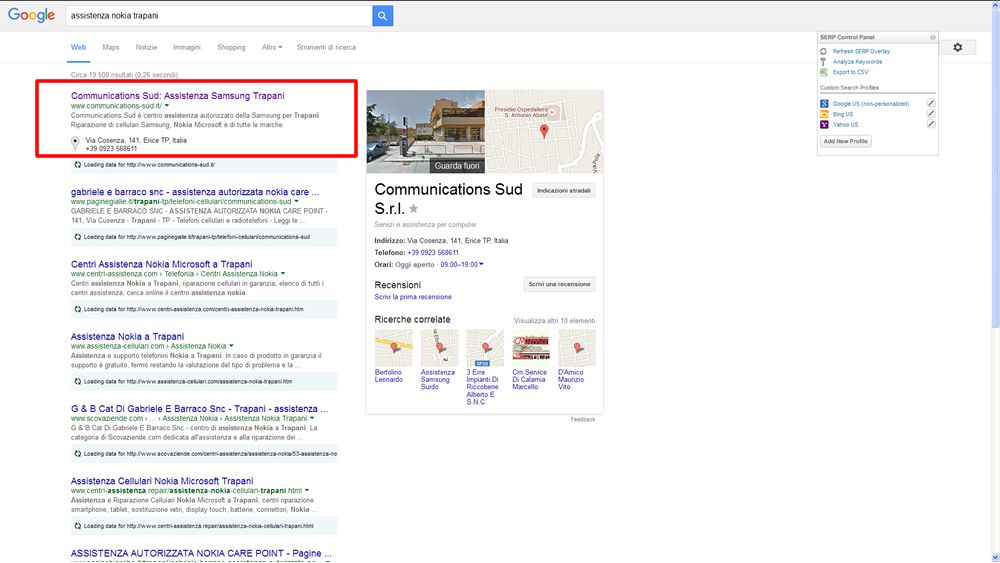Screen dimensions: 1000x563
Task: Click Add New Profile button
Action: [845, 141]
